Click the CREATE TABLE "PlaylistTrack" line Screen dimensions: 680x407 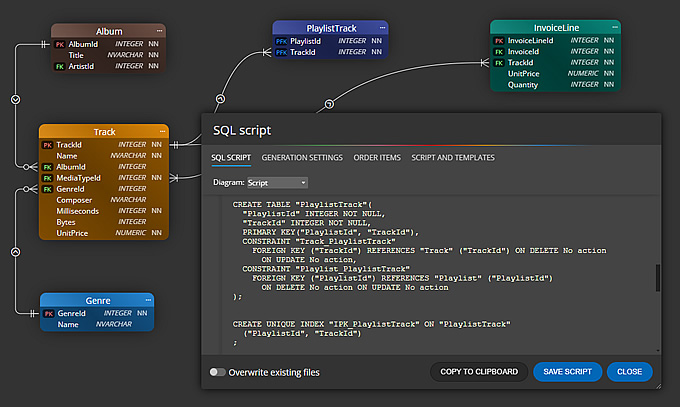point(302,204)
